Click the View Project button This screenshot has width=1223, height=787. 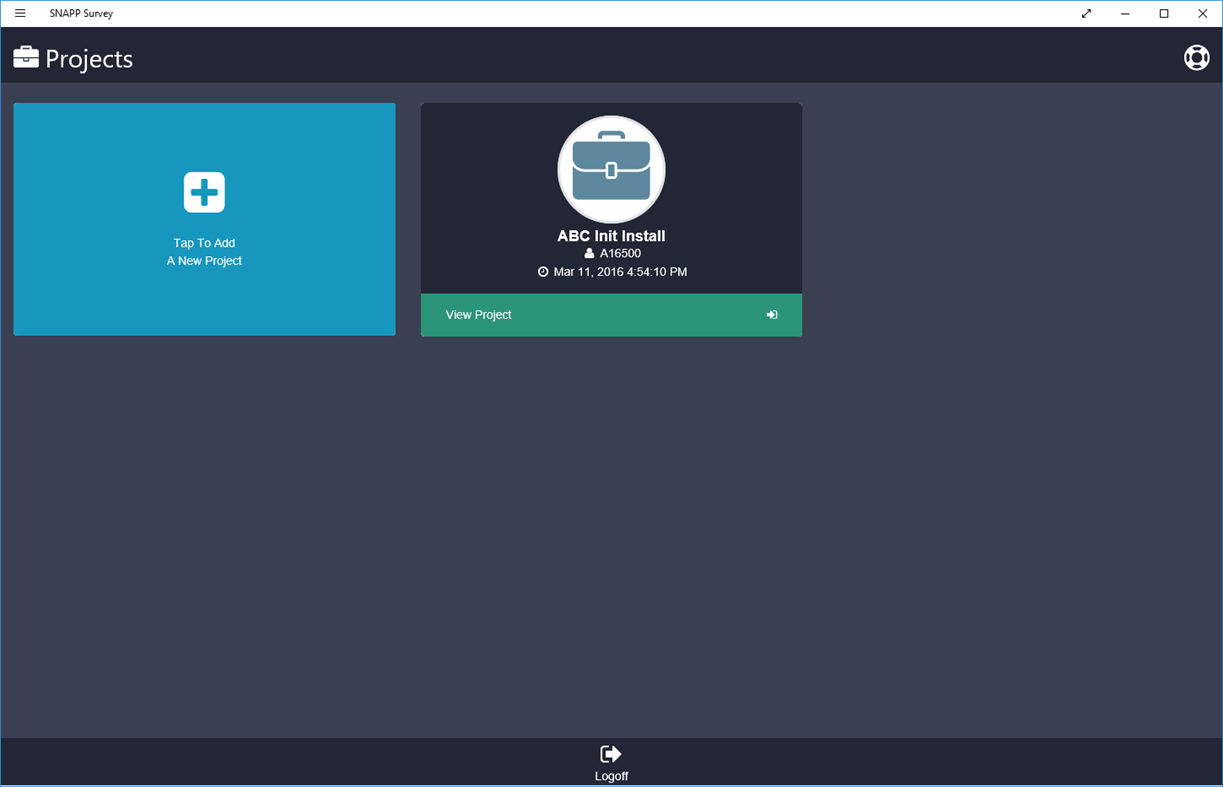coord(611,314)
